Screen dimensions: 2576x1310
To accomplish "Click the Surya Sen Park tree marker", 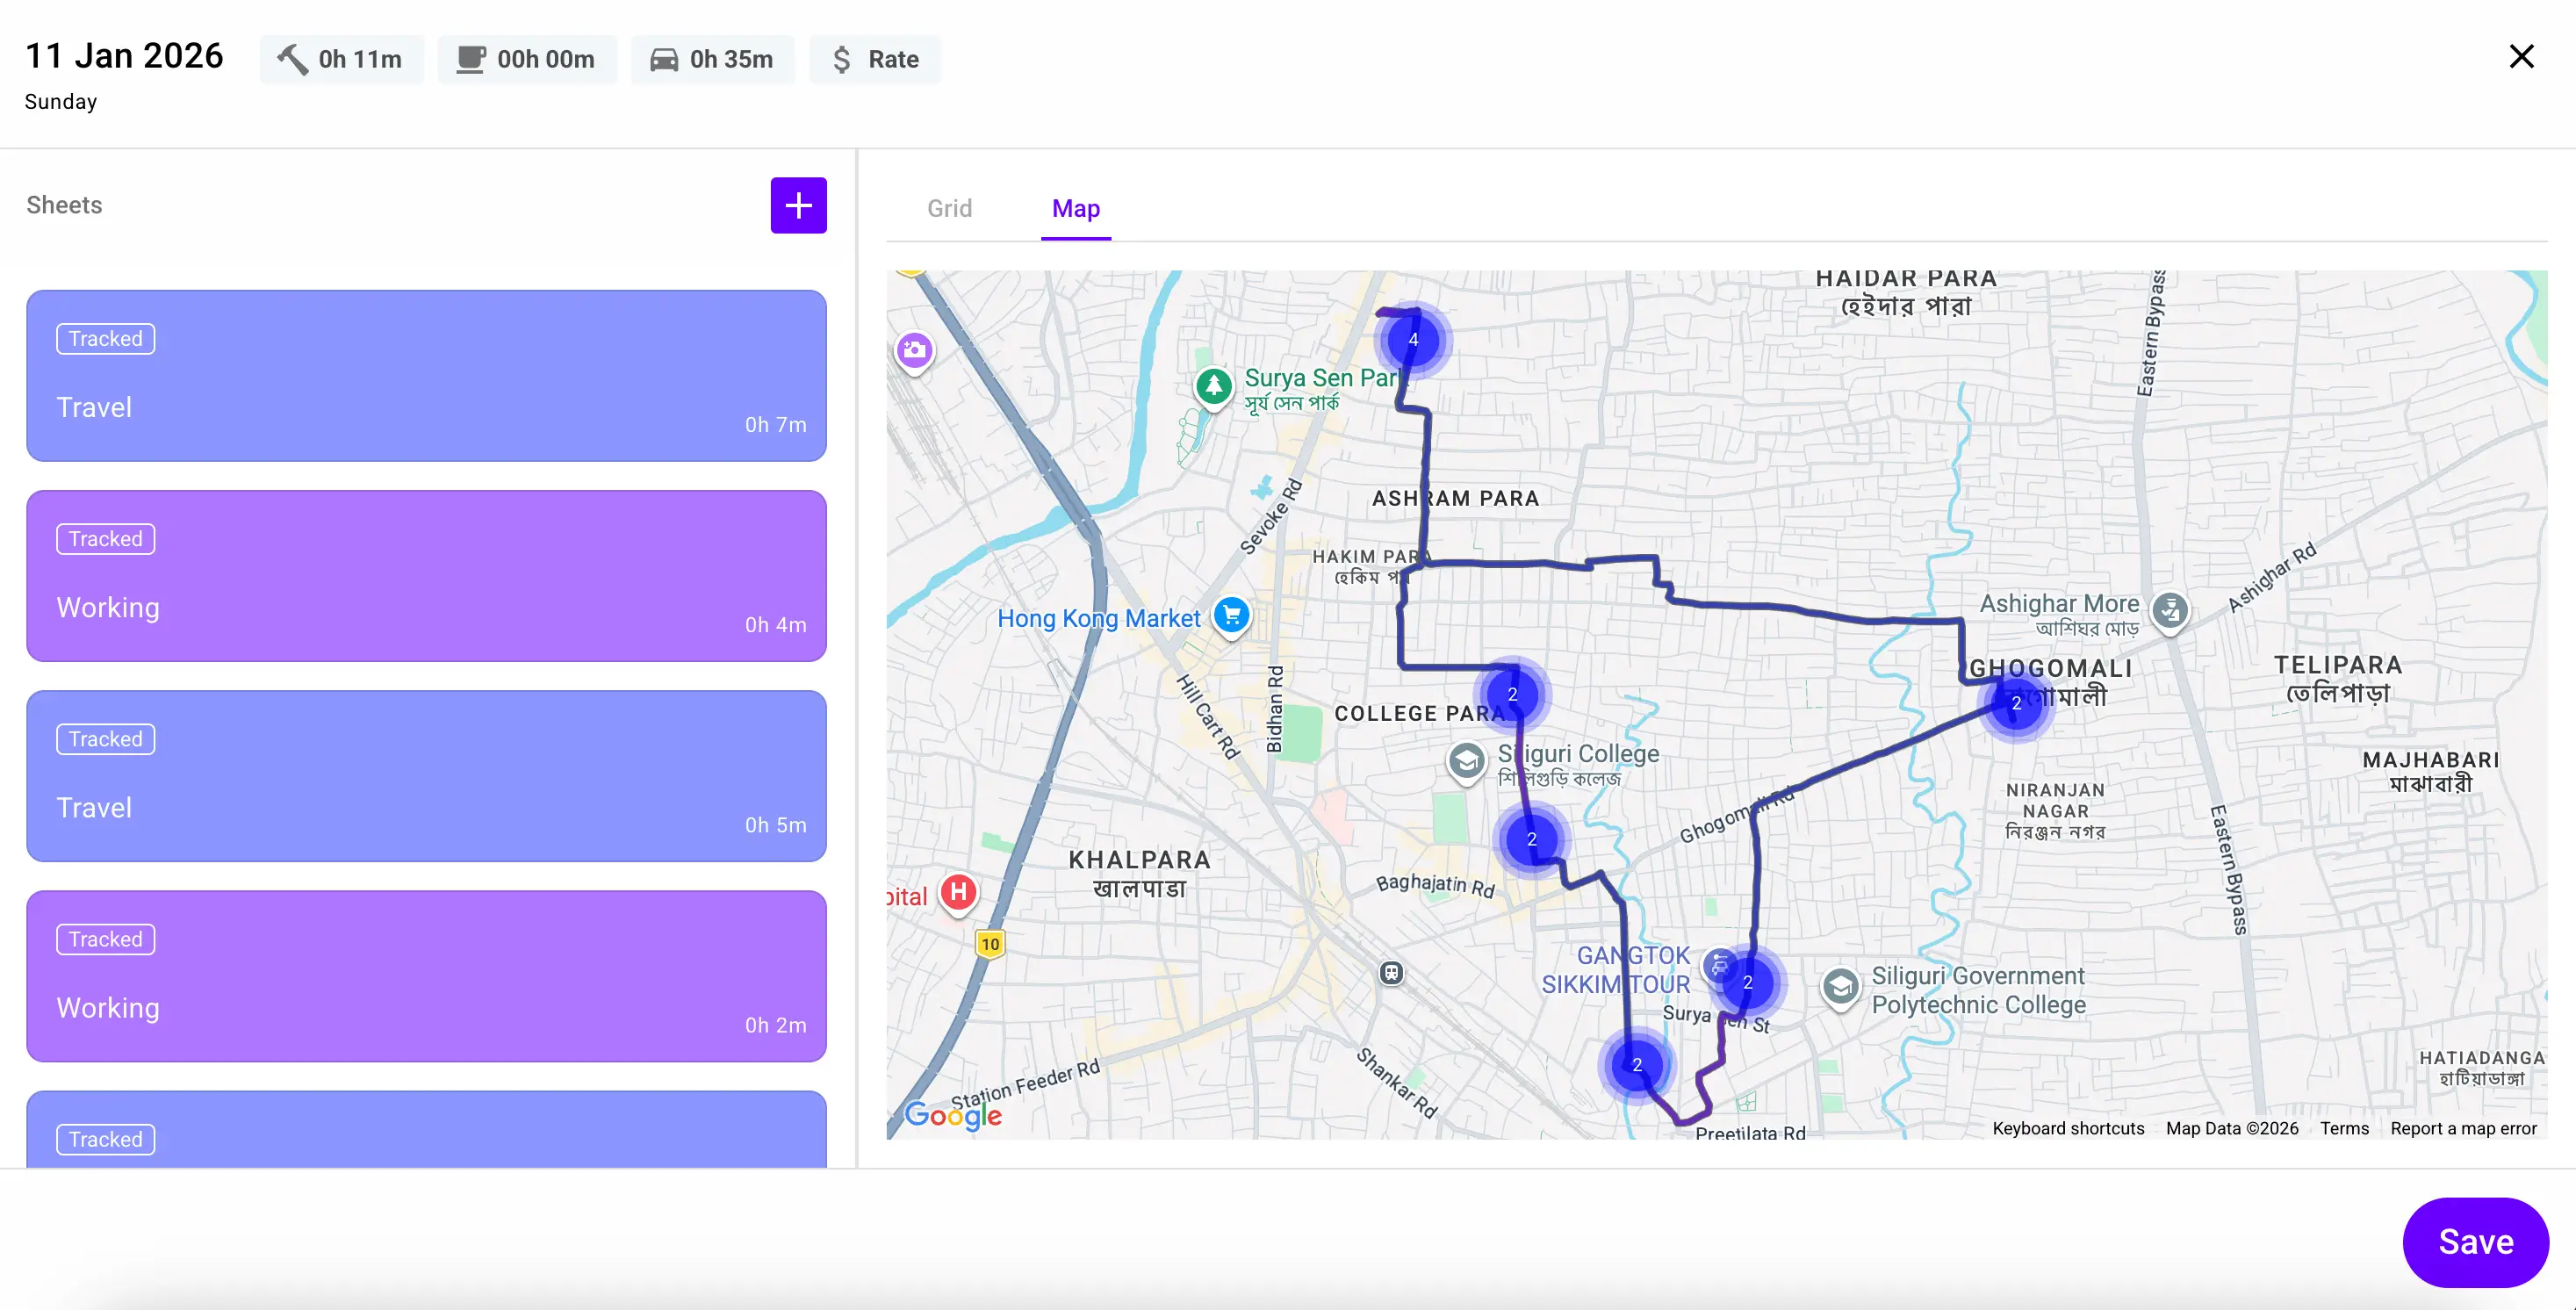I will 1213,385.
